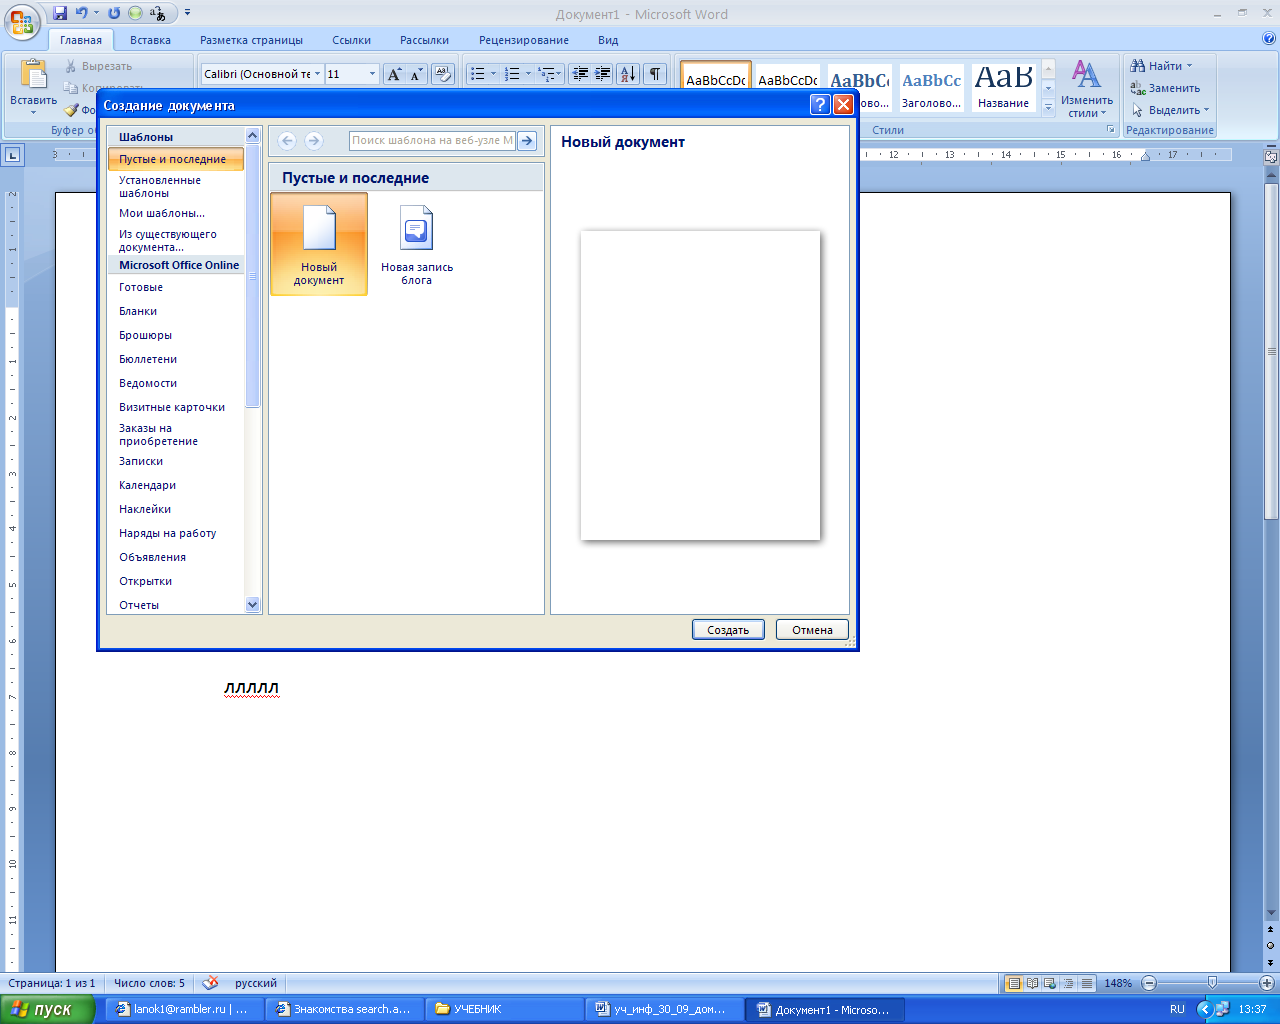Select Установленные шаблоны category
This screenshot has width=1280, height=1024.
(176, 187)
